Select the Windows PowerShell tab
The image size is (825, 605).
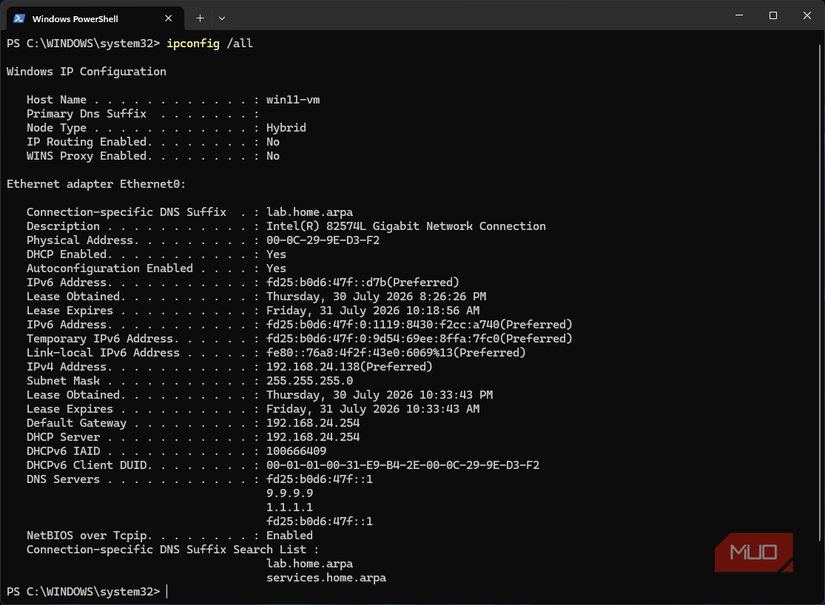click(95, 18)
